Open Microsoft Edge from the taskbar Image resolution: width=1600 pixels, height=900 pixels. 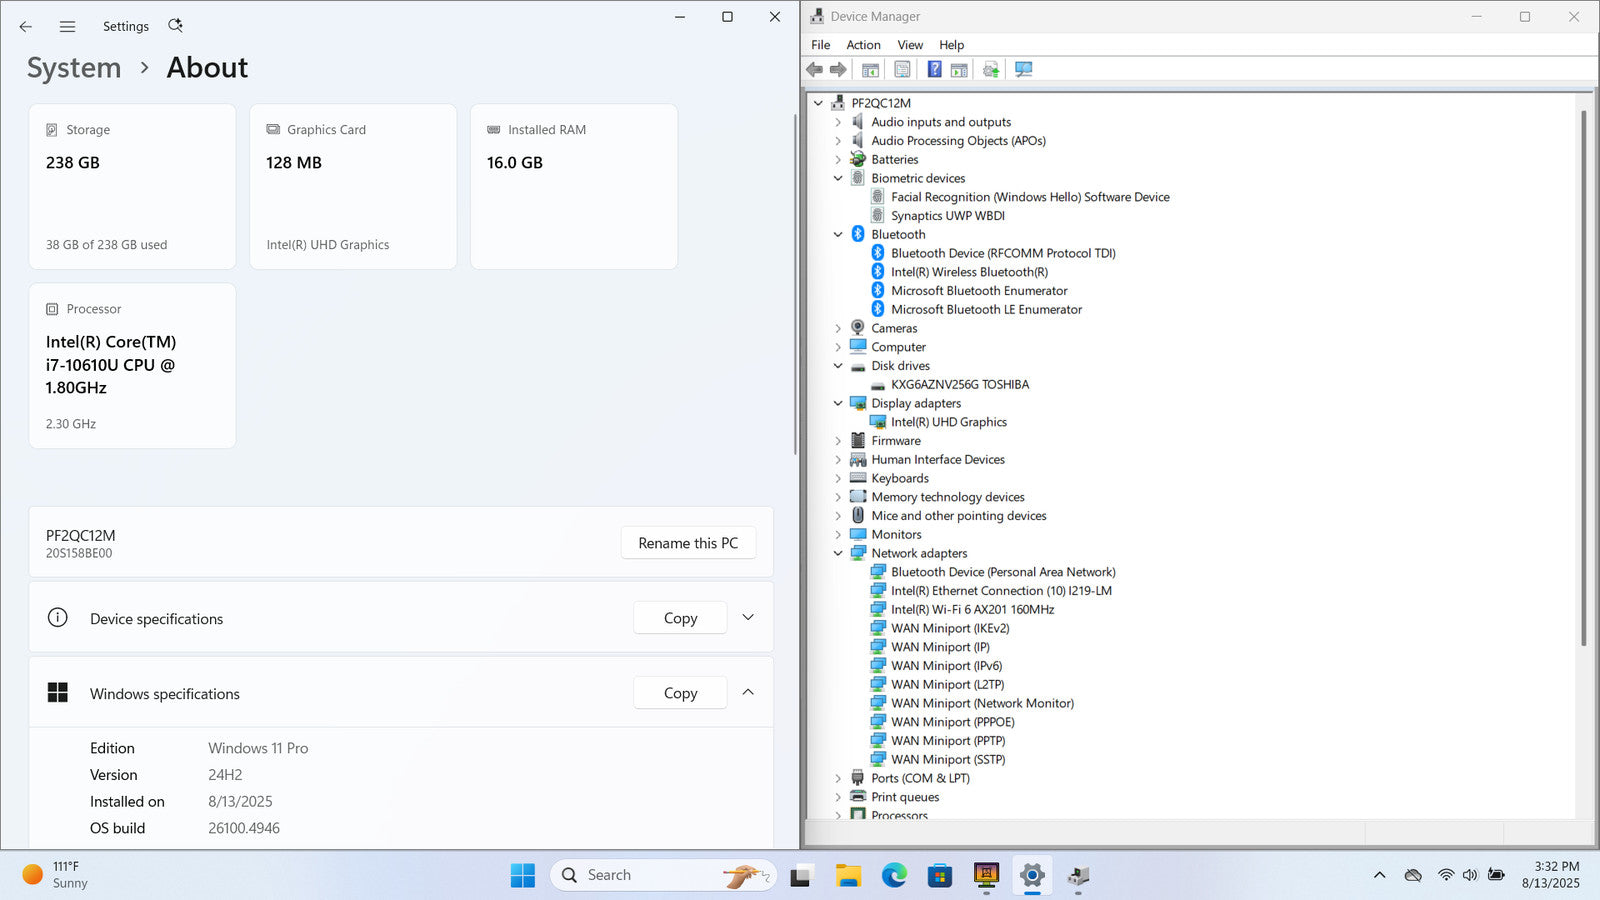(894, 876)
